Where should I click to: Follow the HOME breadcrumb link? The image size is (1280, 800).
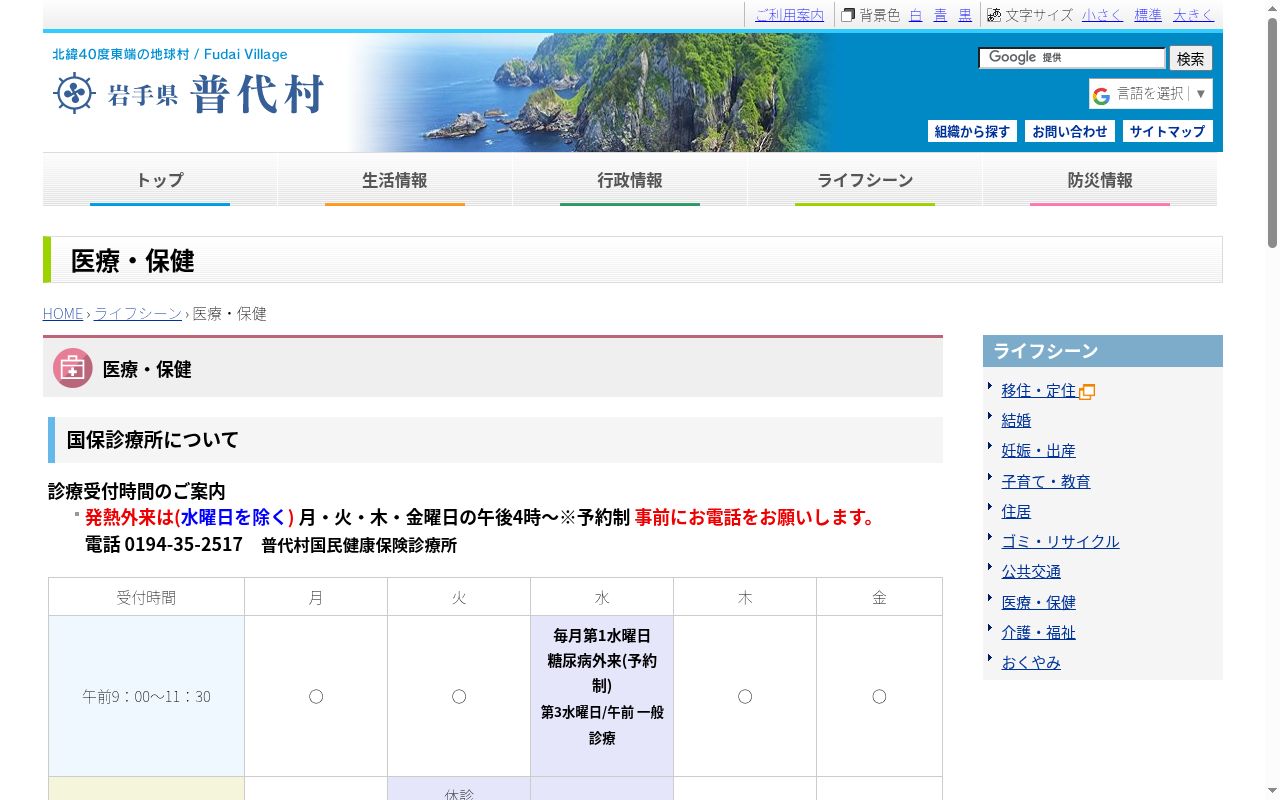click(x=63, y=313)
